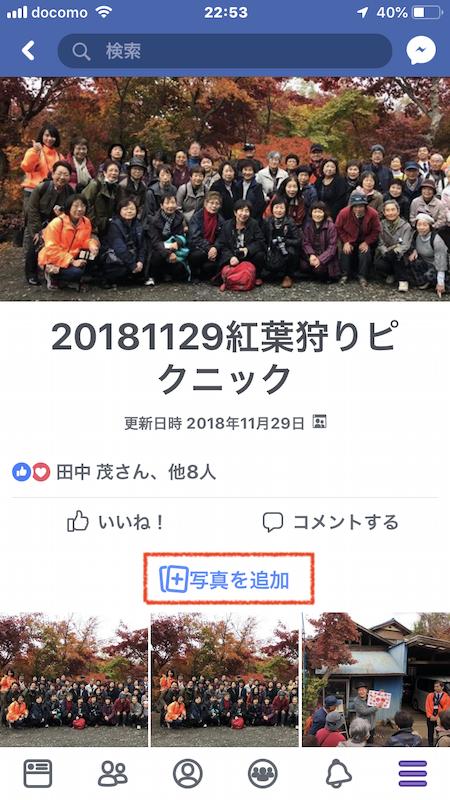View reactions from 田中 茂さん、他8人
The image size is (450, 800).
[x=136, y=472]
